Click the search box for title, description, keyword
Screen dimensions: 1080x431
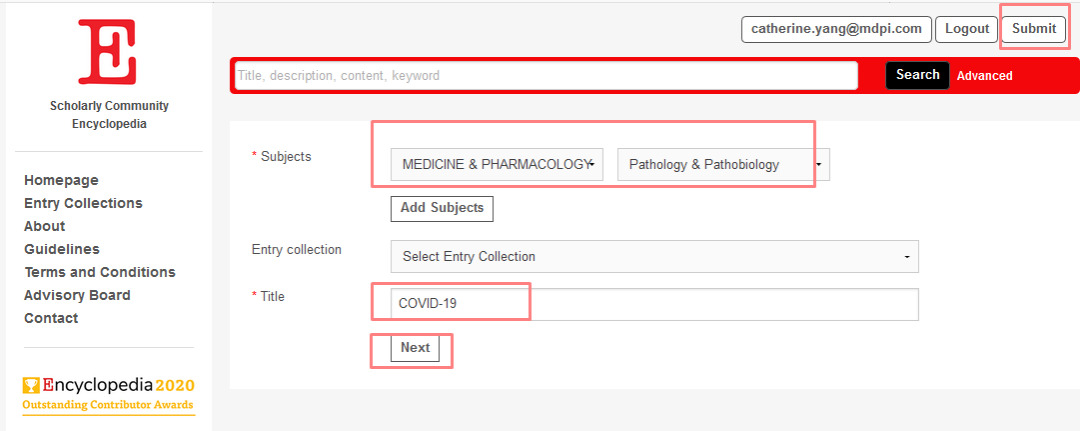pos(546,76)
